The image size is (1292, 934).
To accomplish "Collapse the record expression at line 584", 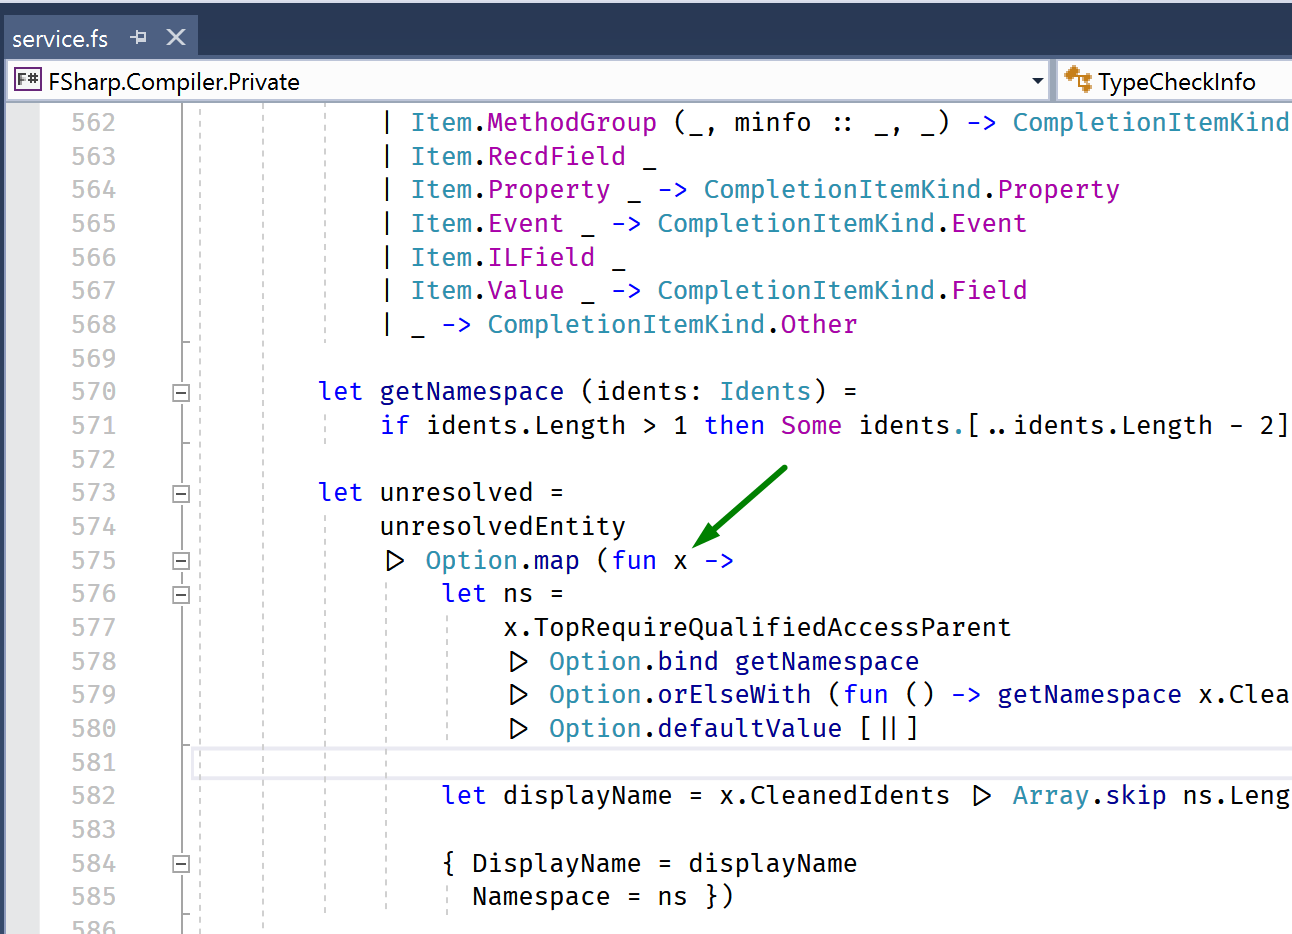I will click(181, 862).
